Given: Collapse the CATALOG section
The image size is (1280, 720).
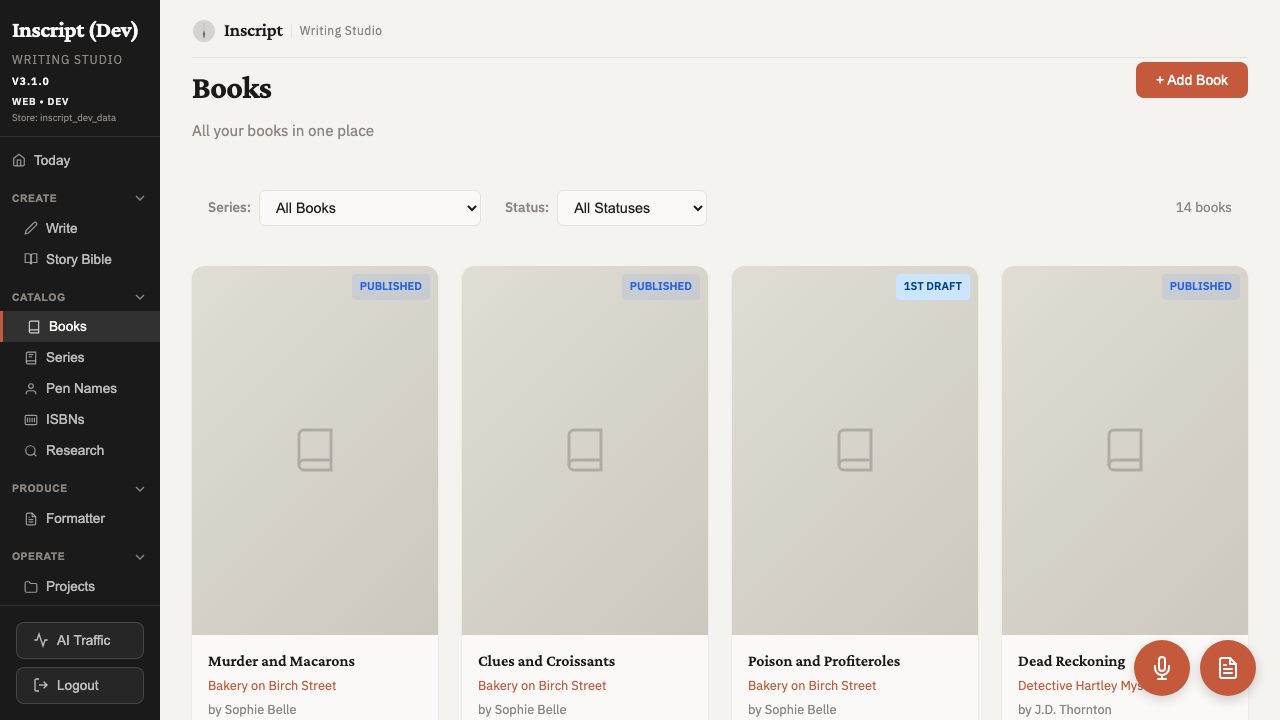Looking at the screenshot, I should [140, 296].
